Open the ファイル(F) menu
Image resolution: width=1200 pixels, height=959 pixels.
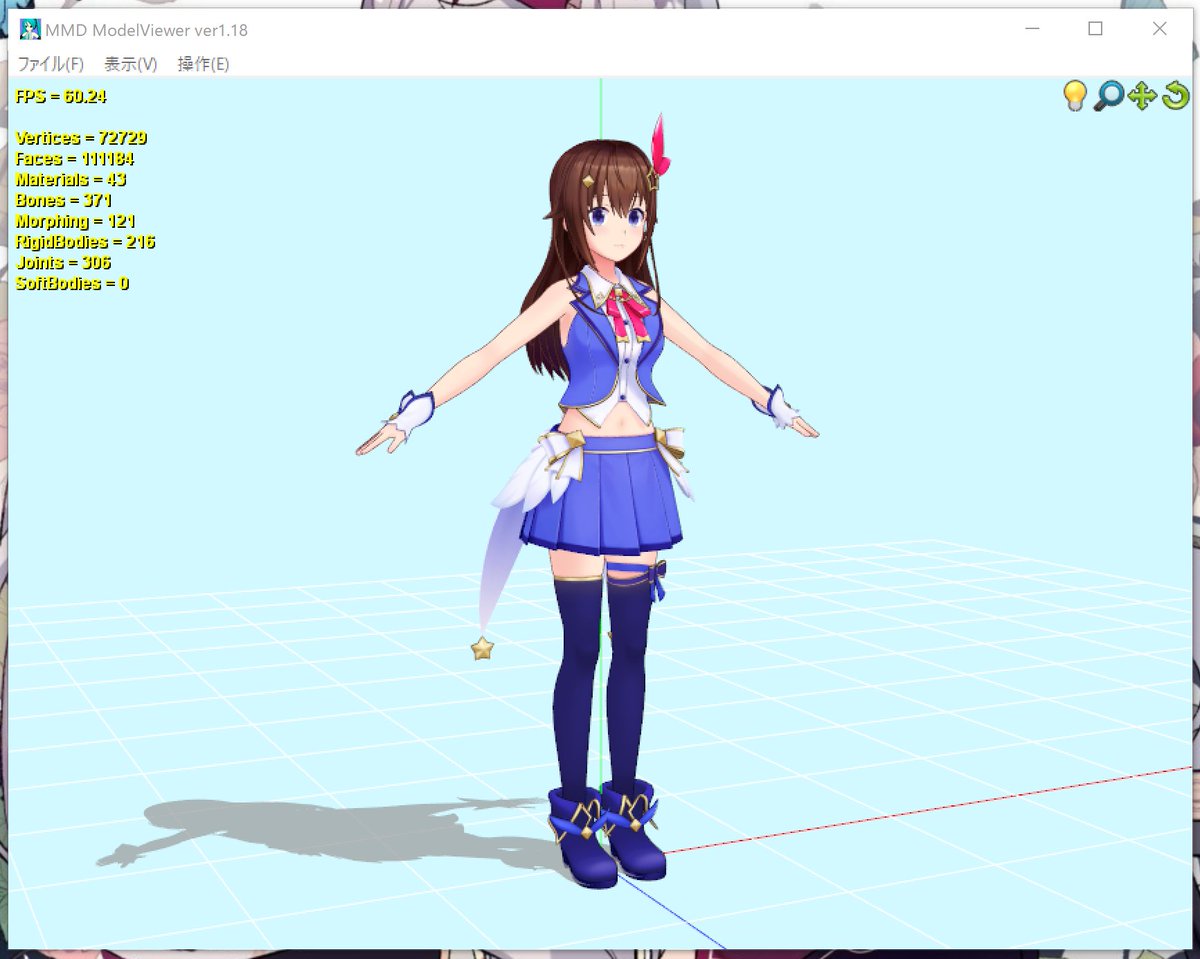(x=51, y=64)
